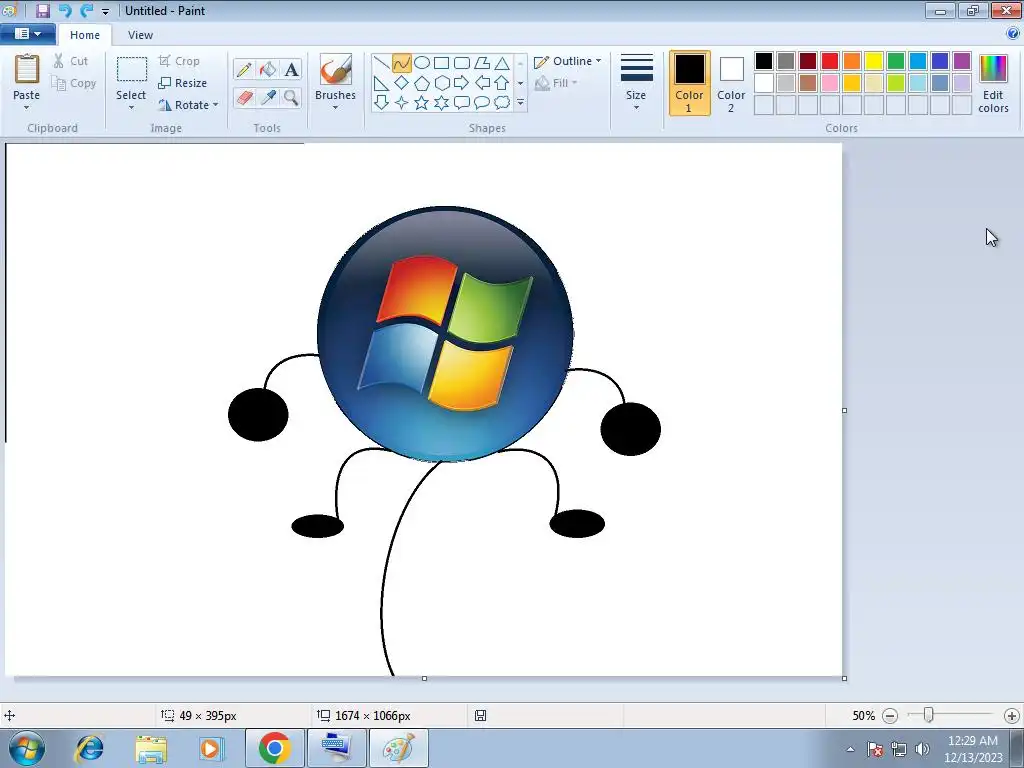Click the Save icon in quick access toolbar
Viewport: 1024px width, 768px height.
pyautogui.click(x=42, y=10)
